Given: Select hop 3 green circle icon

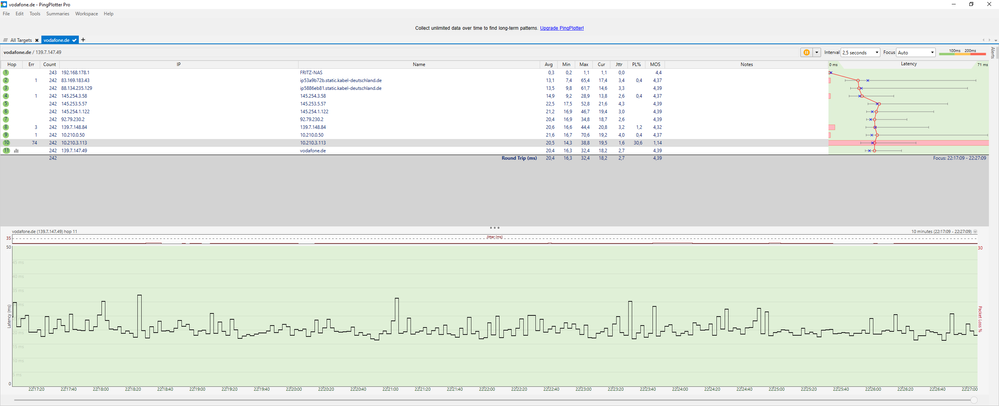Looking at the screenshot, I should (x=6, y=88).
